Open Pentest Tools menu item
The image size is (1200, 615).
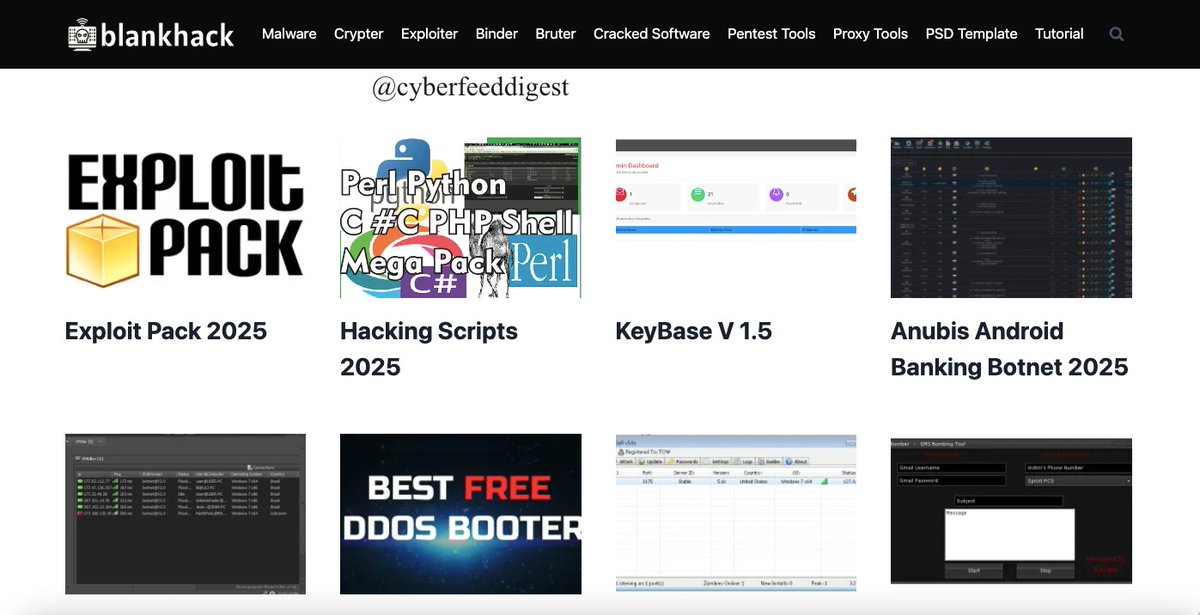[772, 34]
